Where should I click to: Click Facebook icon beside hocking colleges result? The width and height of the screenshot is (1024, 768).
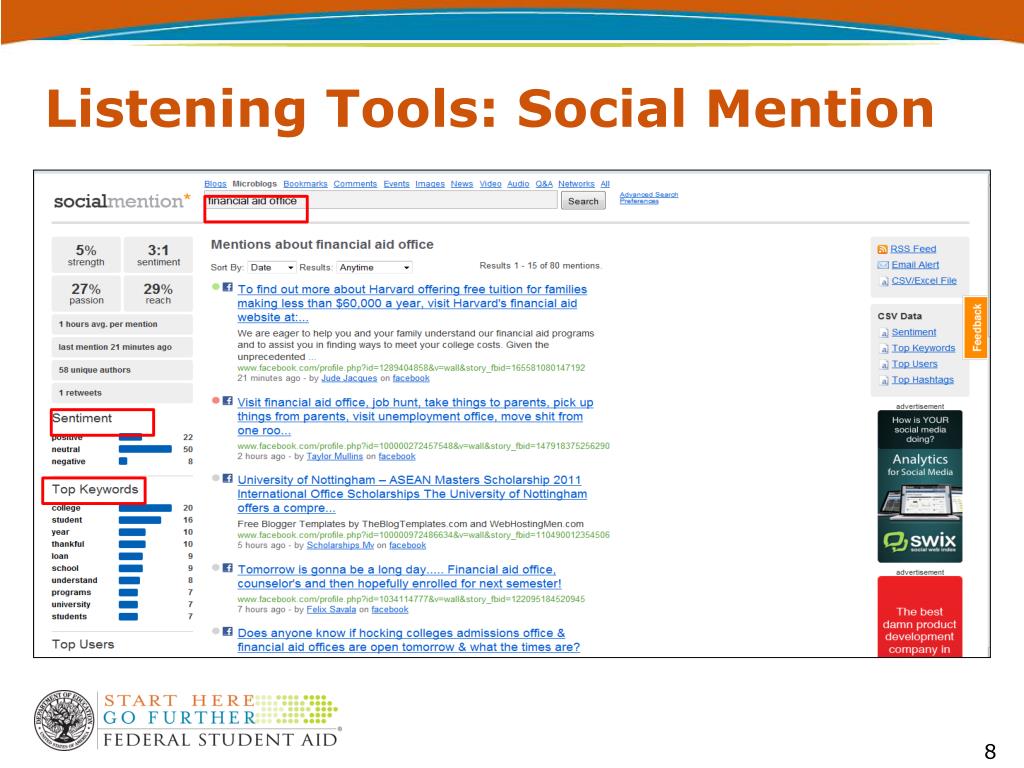(227, 631)
